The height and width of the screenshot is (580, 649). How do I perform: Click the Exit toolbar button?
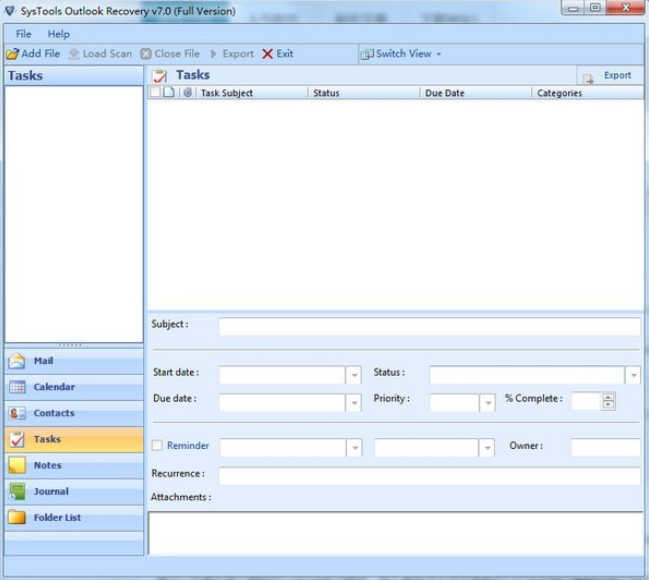pos(277,54)
